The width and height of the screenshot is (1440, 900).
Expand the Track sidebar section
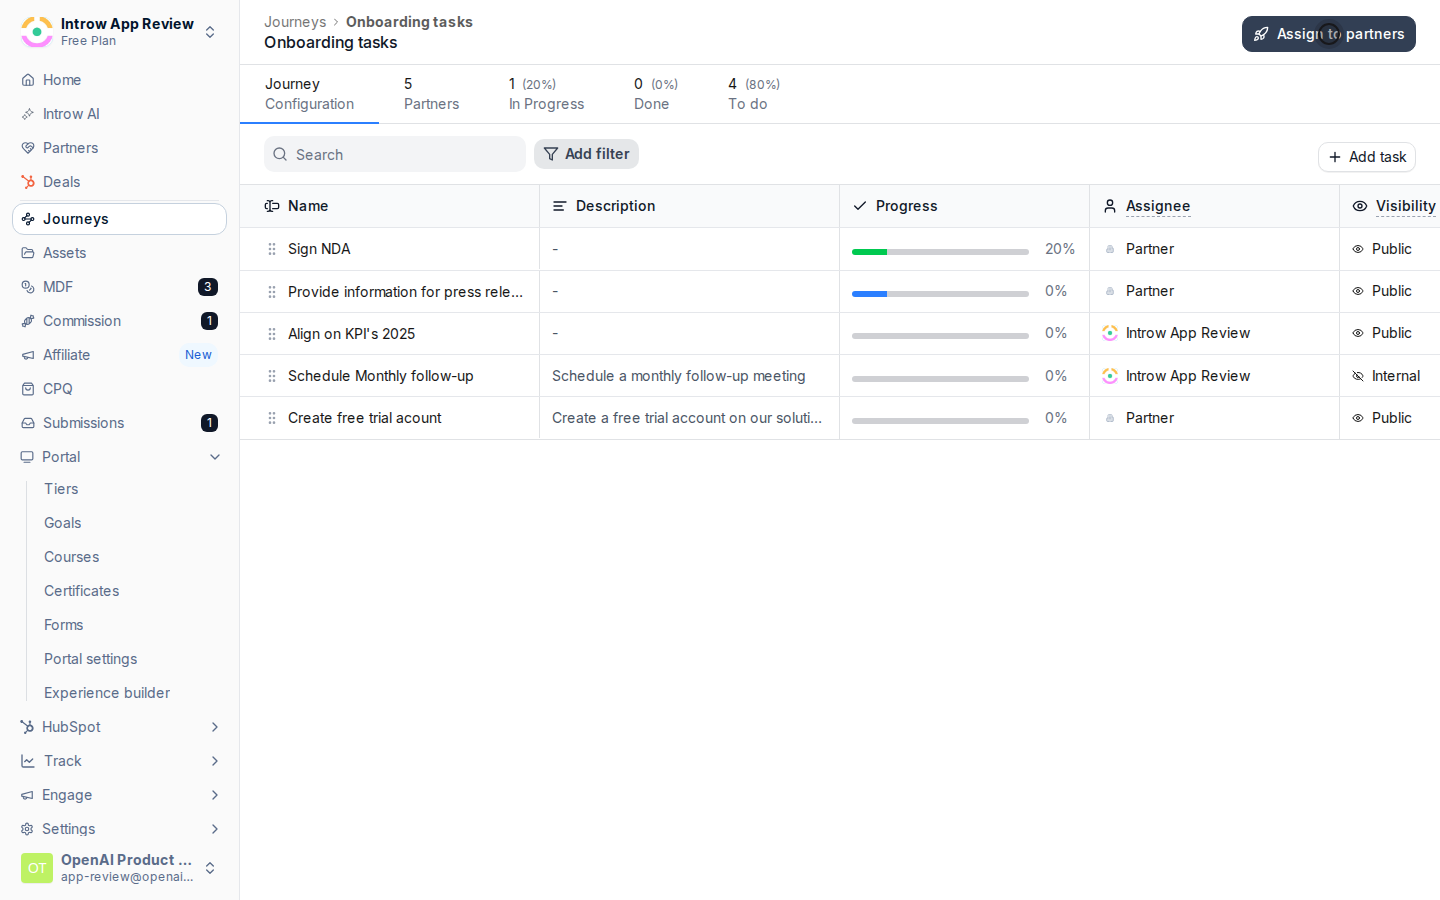click(x=215, y=761)
